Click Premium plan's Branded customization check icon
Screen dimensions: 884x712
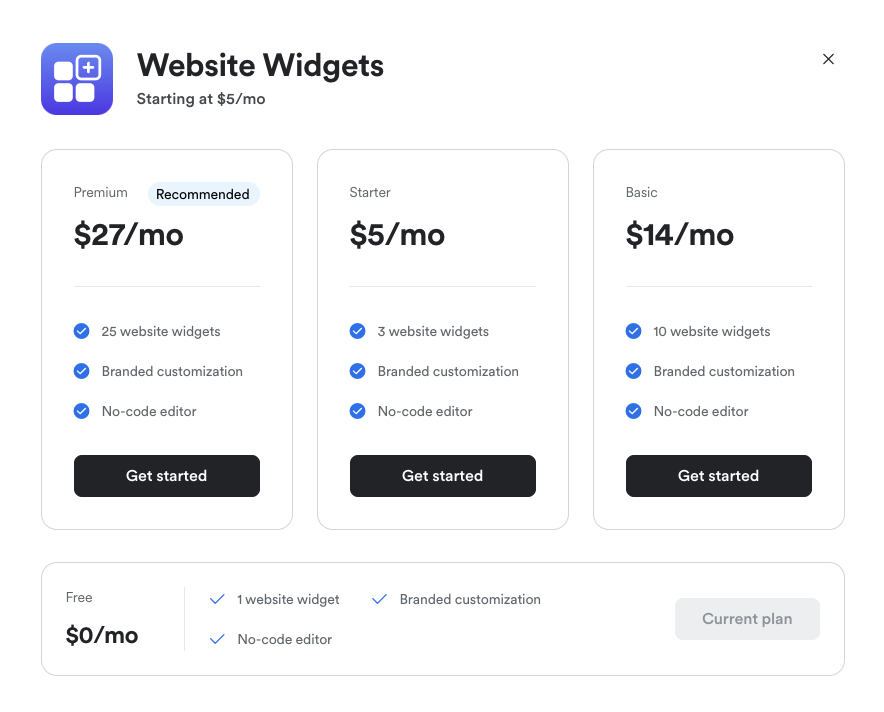point(82,371)
